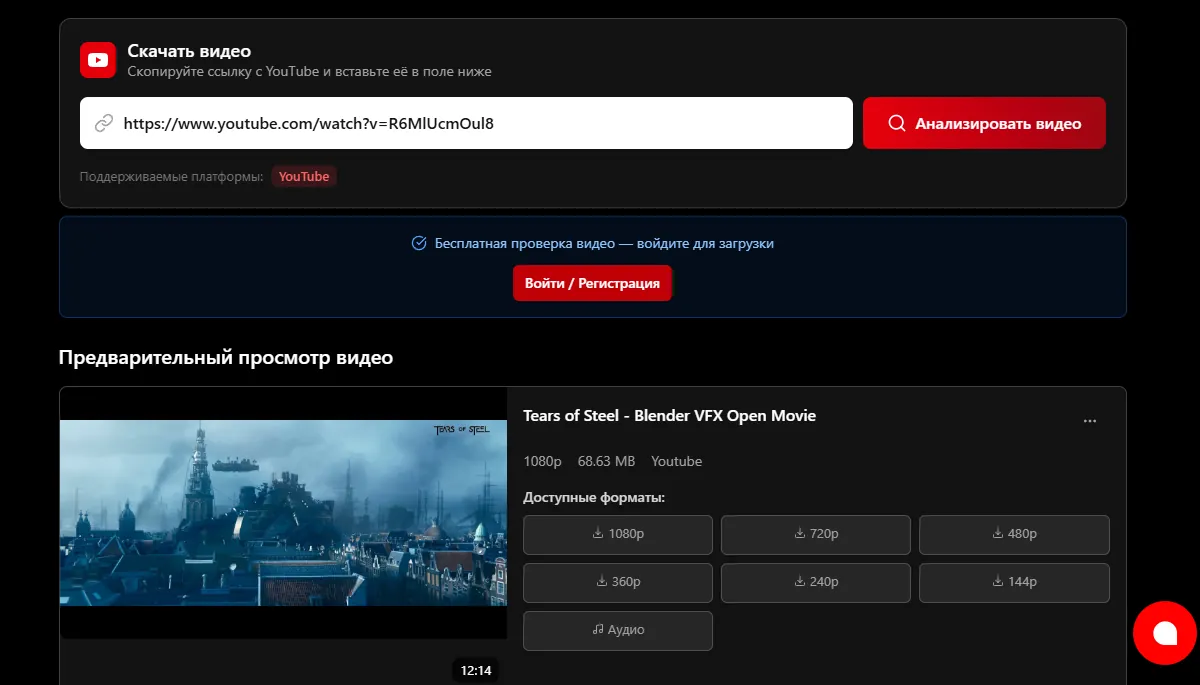
Task: Download the video in 480p
Action: tap(1014, 534)
